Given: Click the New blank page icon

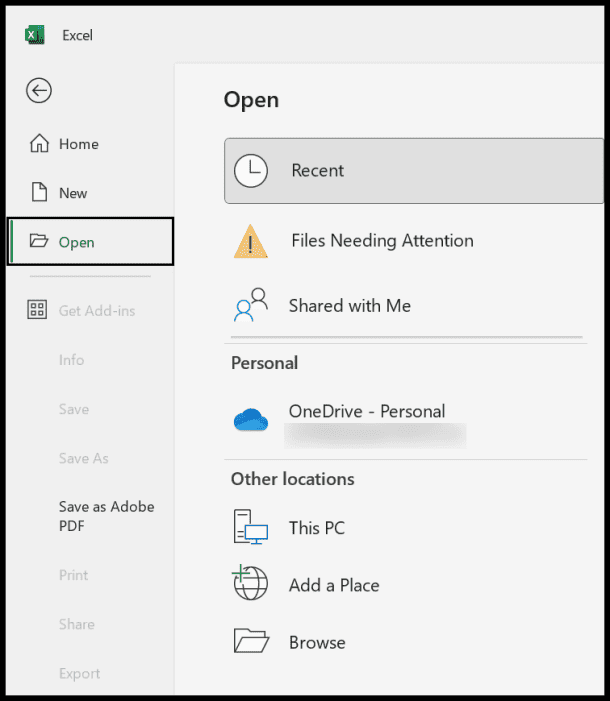Looking at the screenshot, I should pyautogui.click(x=39, y=193).
